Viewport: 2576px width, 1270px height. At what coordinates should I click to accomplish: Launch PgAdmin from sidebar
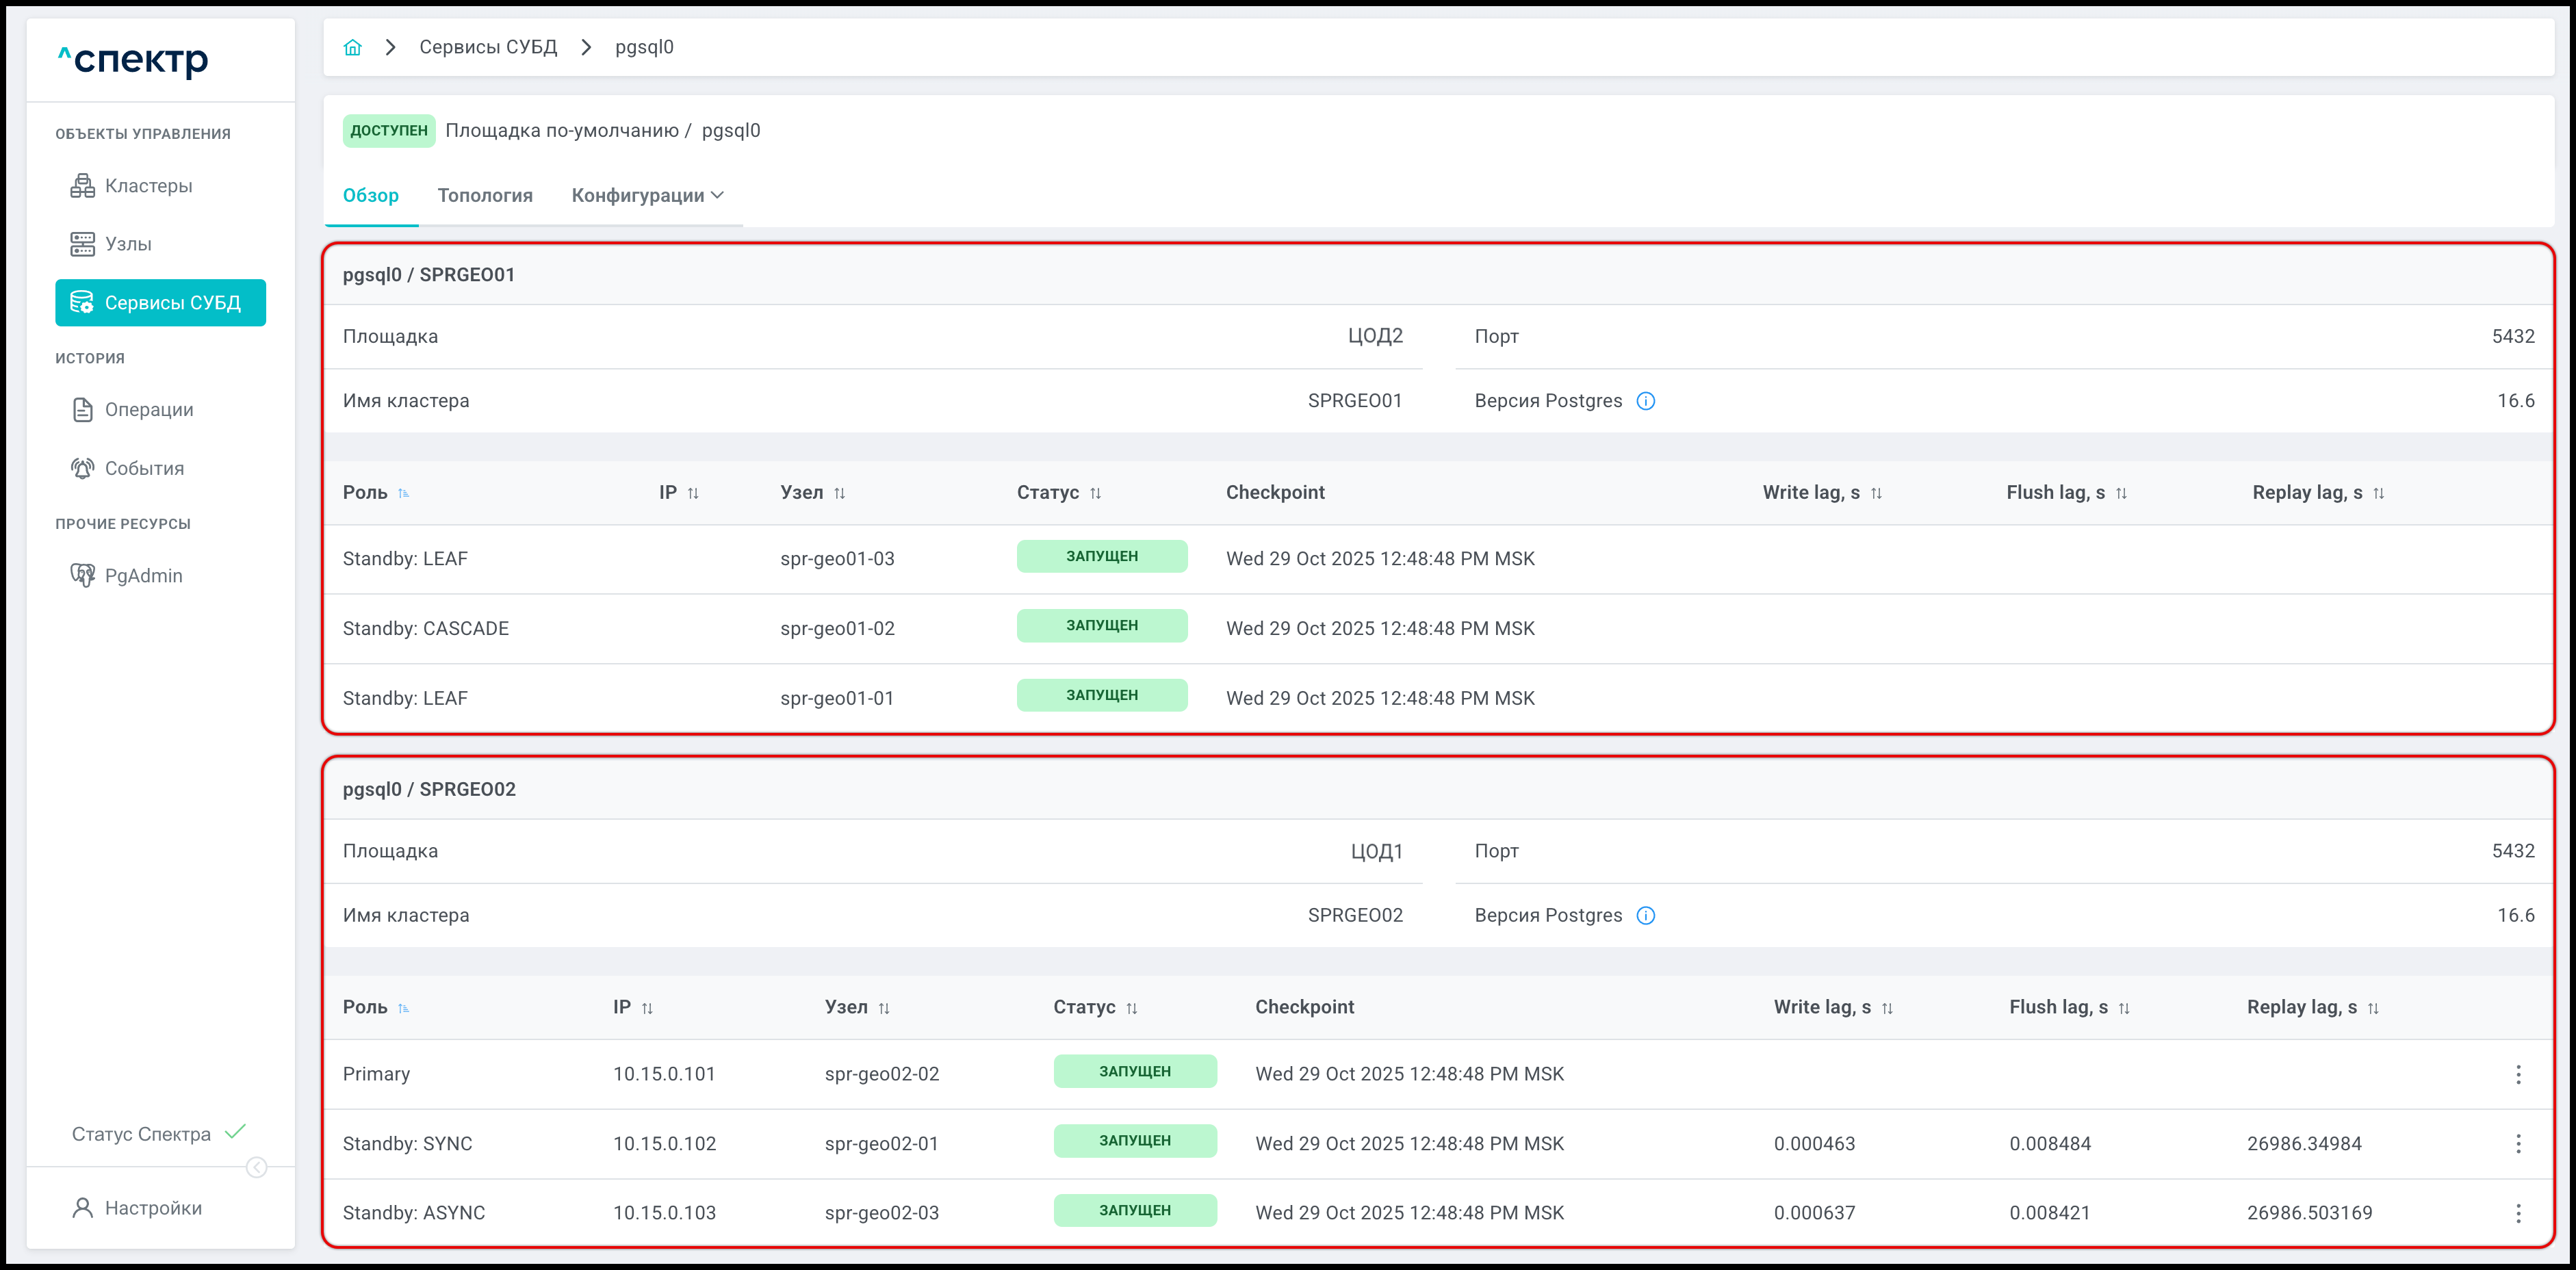click(x=143, y=575)
